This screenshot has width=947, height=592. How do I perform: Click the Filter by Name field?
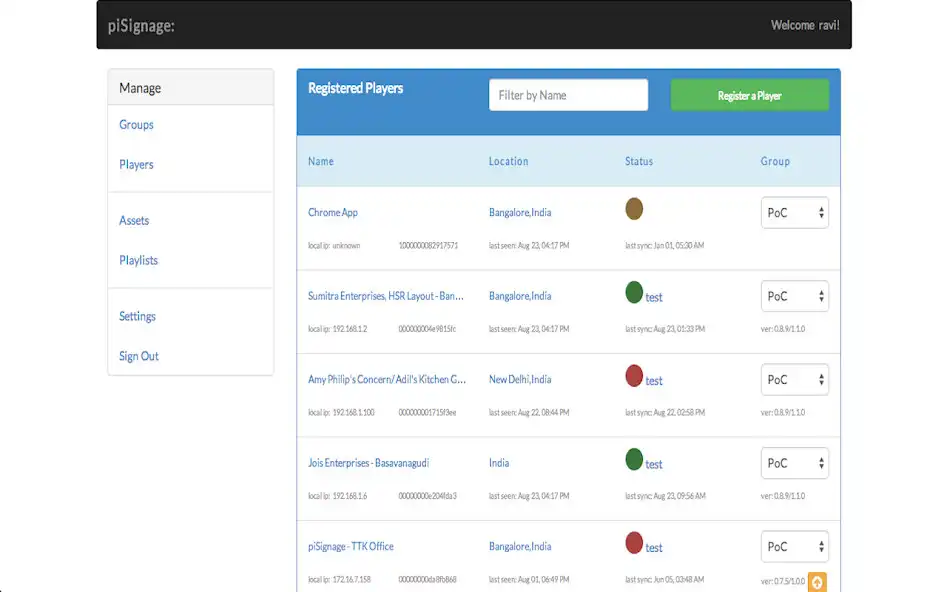click(x=568, y=96)
